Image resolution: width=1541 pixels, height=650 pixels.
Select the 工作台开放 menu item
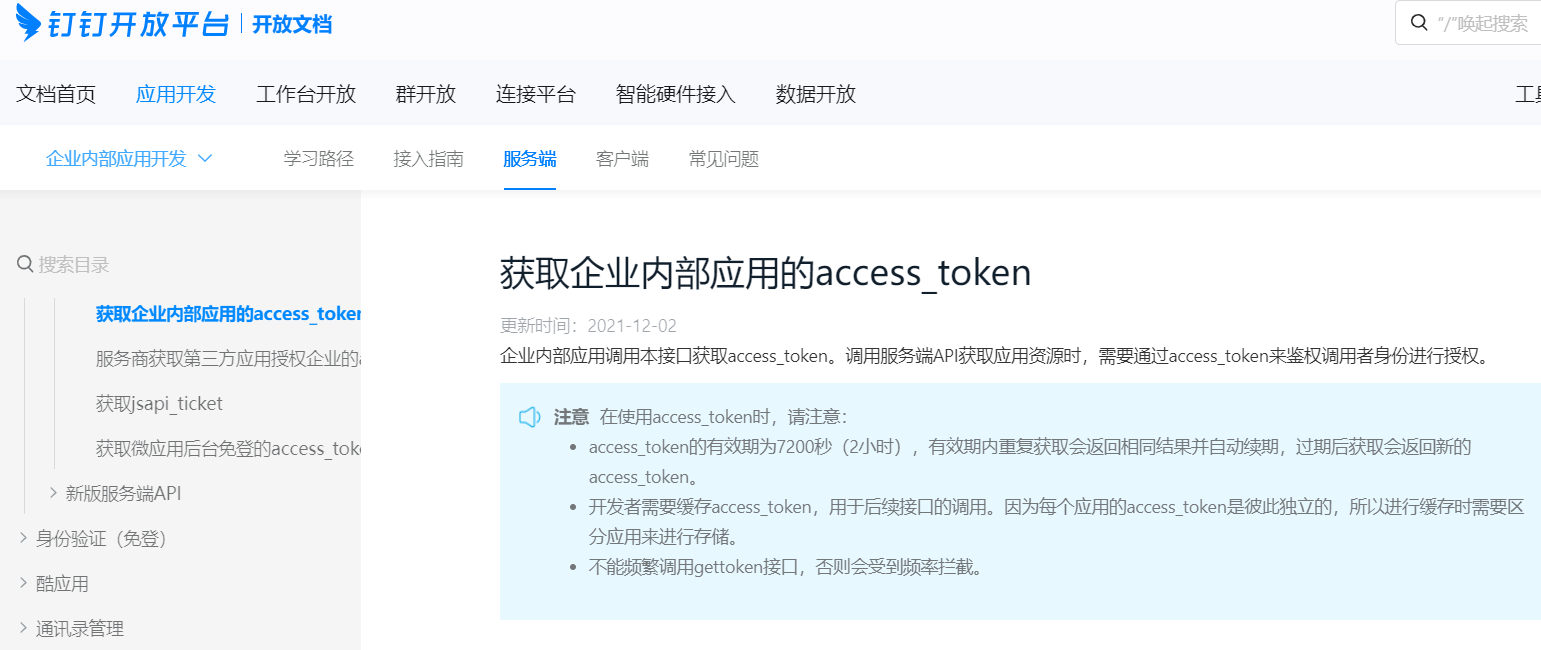point(306,94)
